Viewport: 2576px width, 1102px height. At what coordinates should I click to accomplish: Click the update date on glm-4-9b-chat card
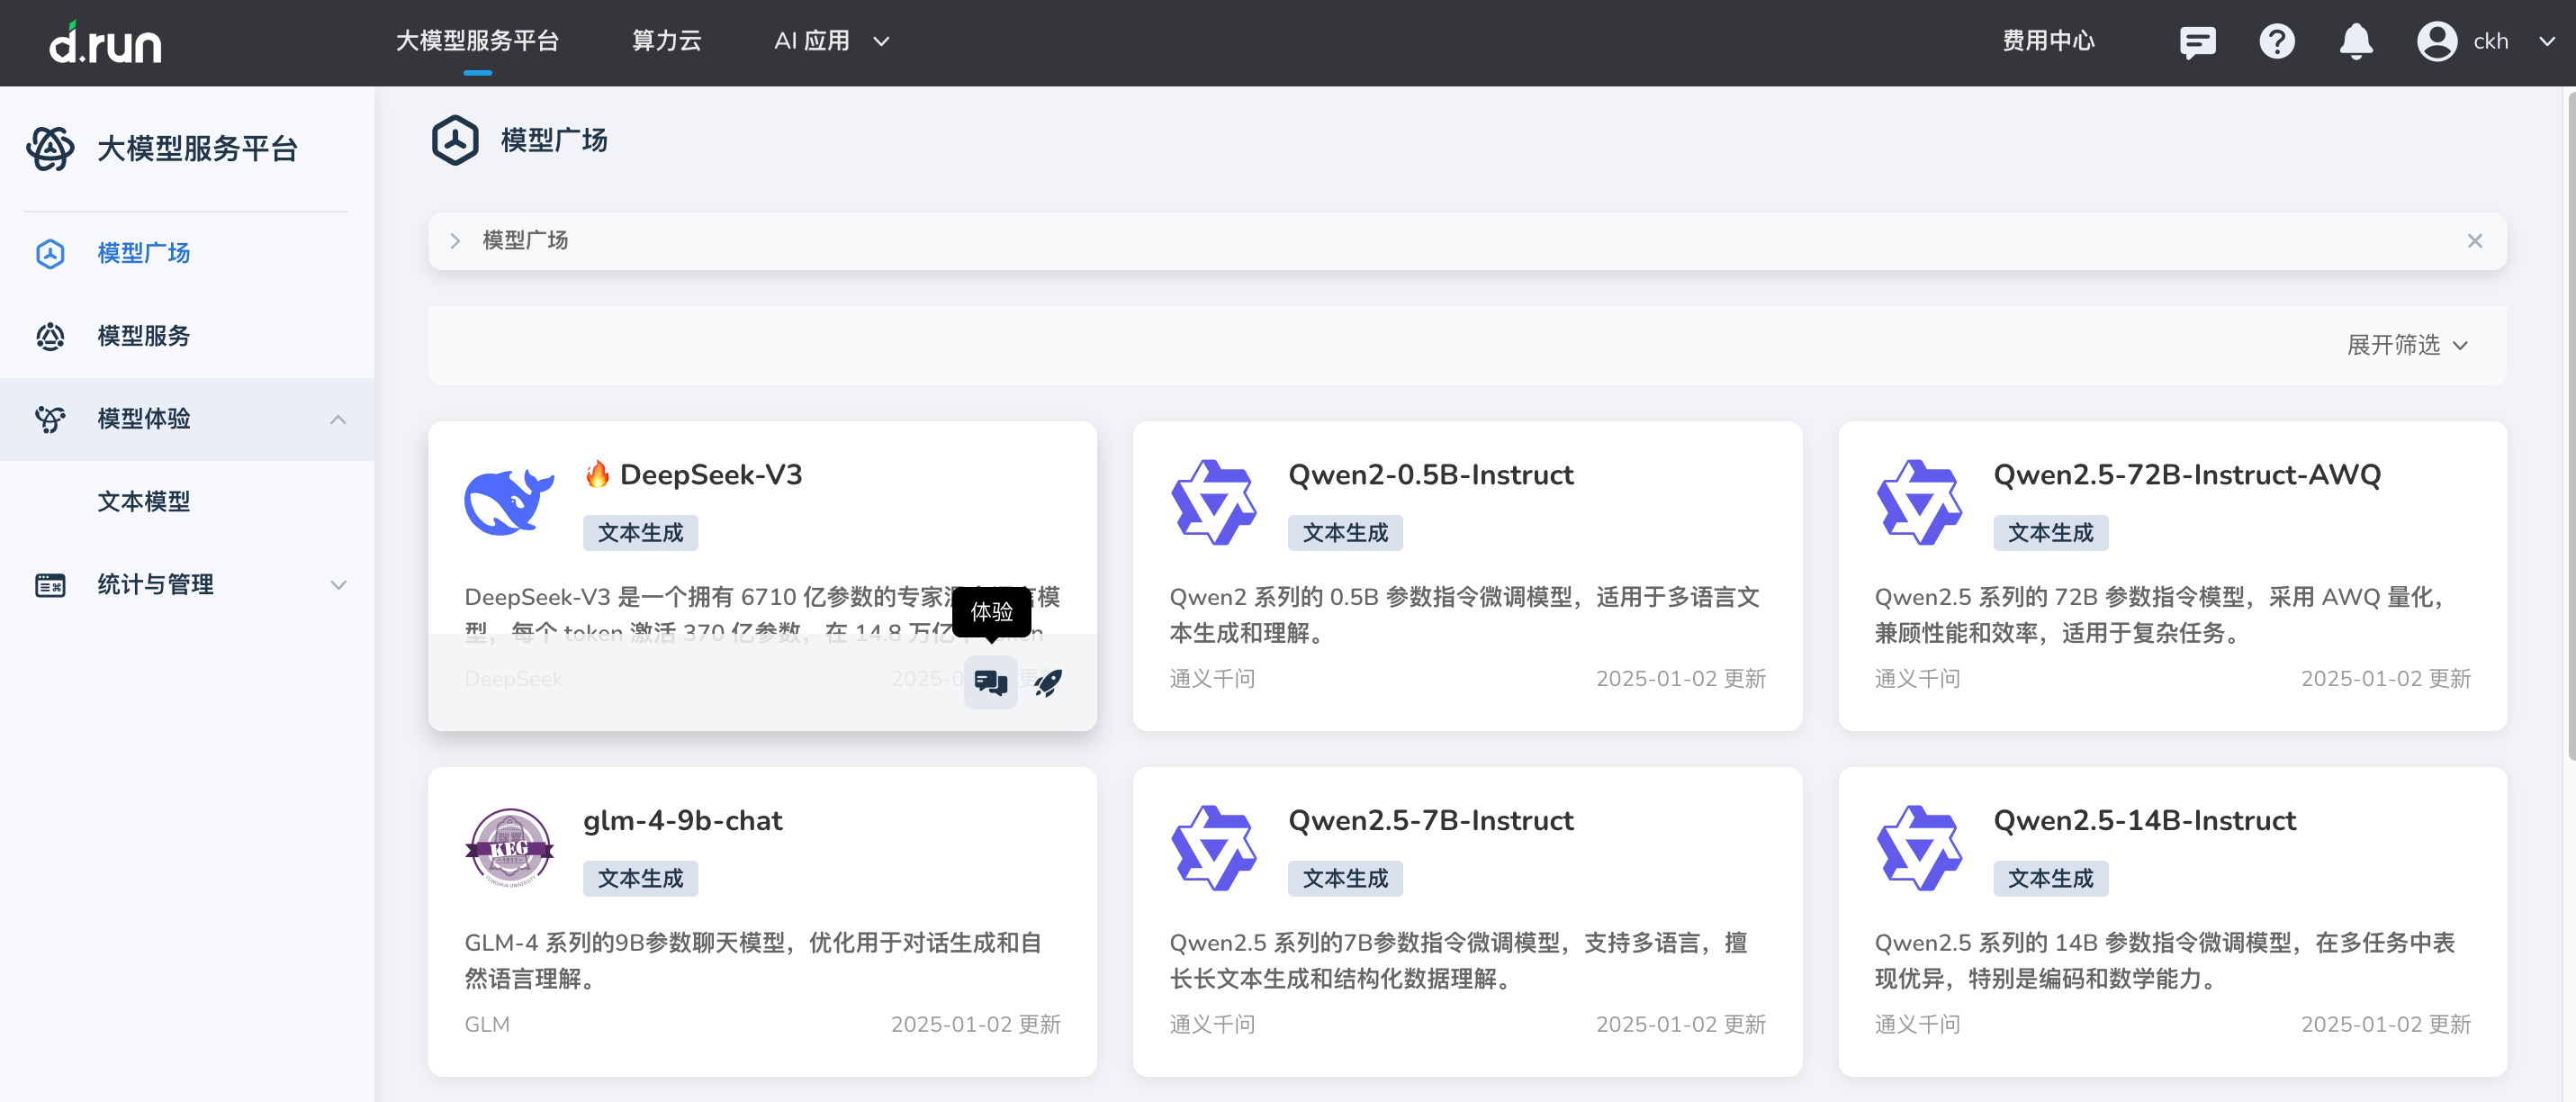[975, 1024]
